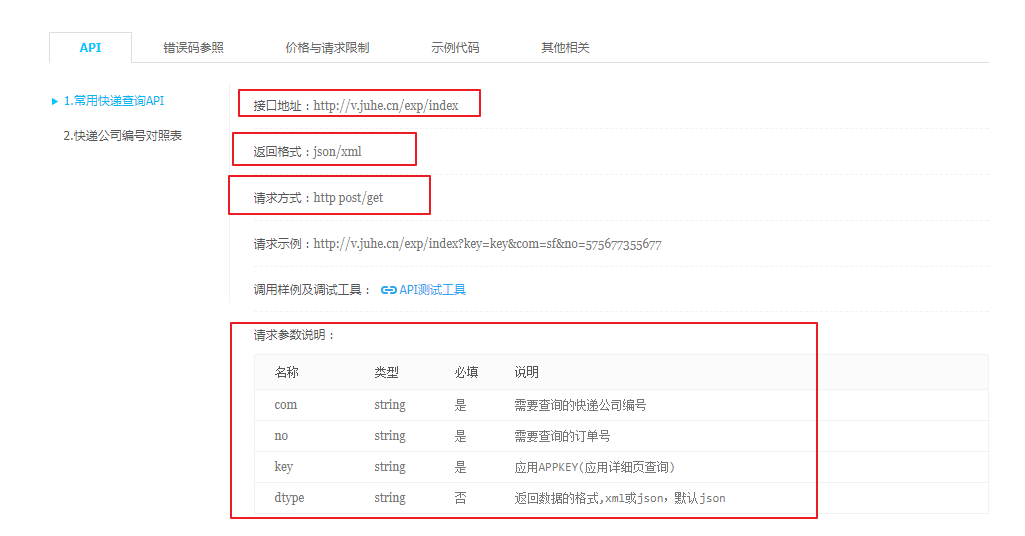Click the 接口地址 URL v.juhe.cn/exp/index
The image size is (1025, 536).
(x=385, y=105)
